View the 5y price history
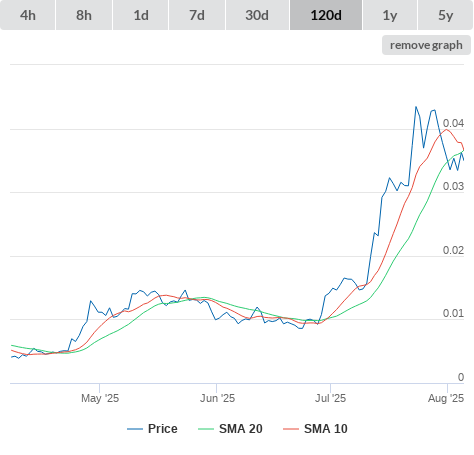 point(446,15)
